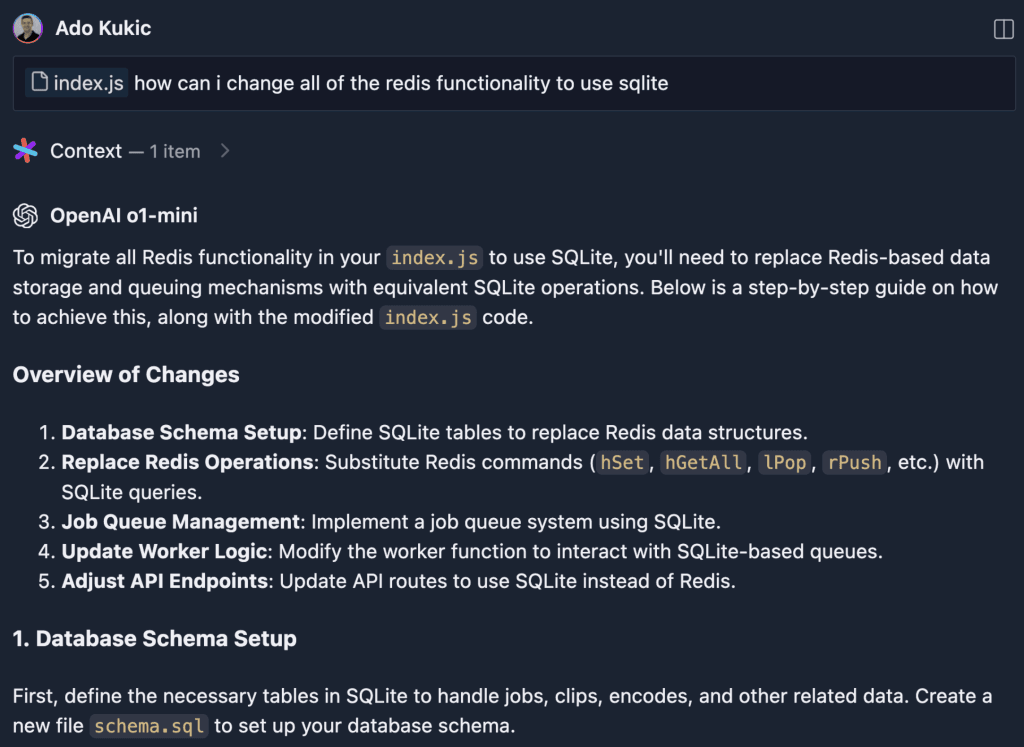This screenshot has height=747, width=1024.
Task: Click the '1. Database Schema Setup' heading
Action: 155,639
